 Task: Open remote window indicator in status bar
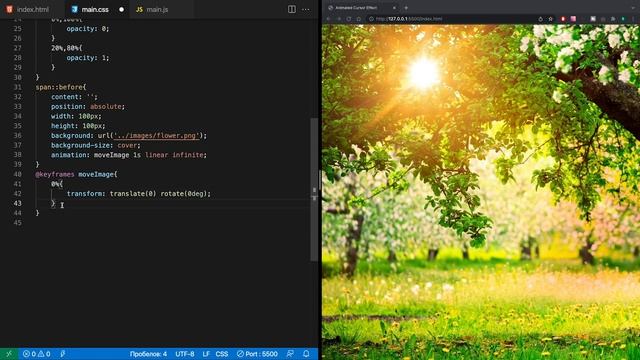coord(9,354)
